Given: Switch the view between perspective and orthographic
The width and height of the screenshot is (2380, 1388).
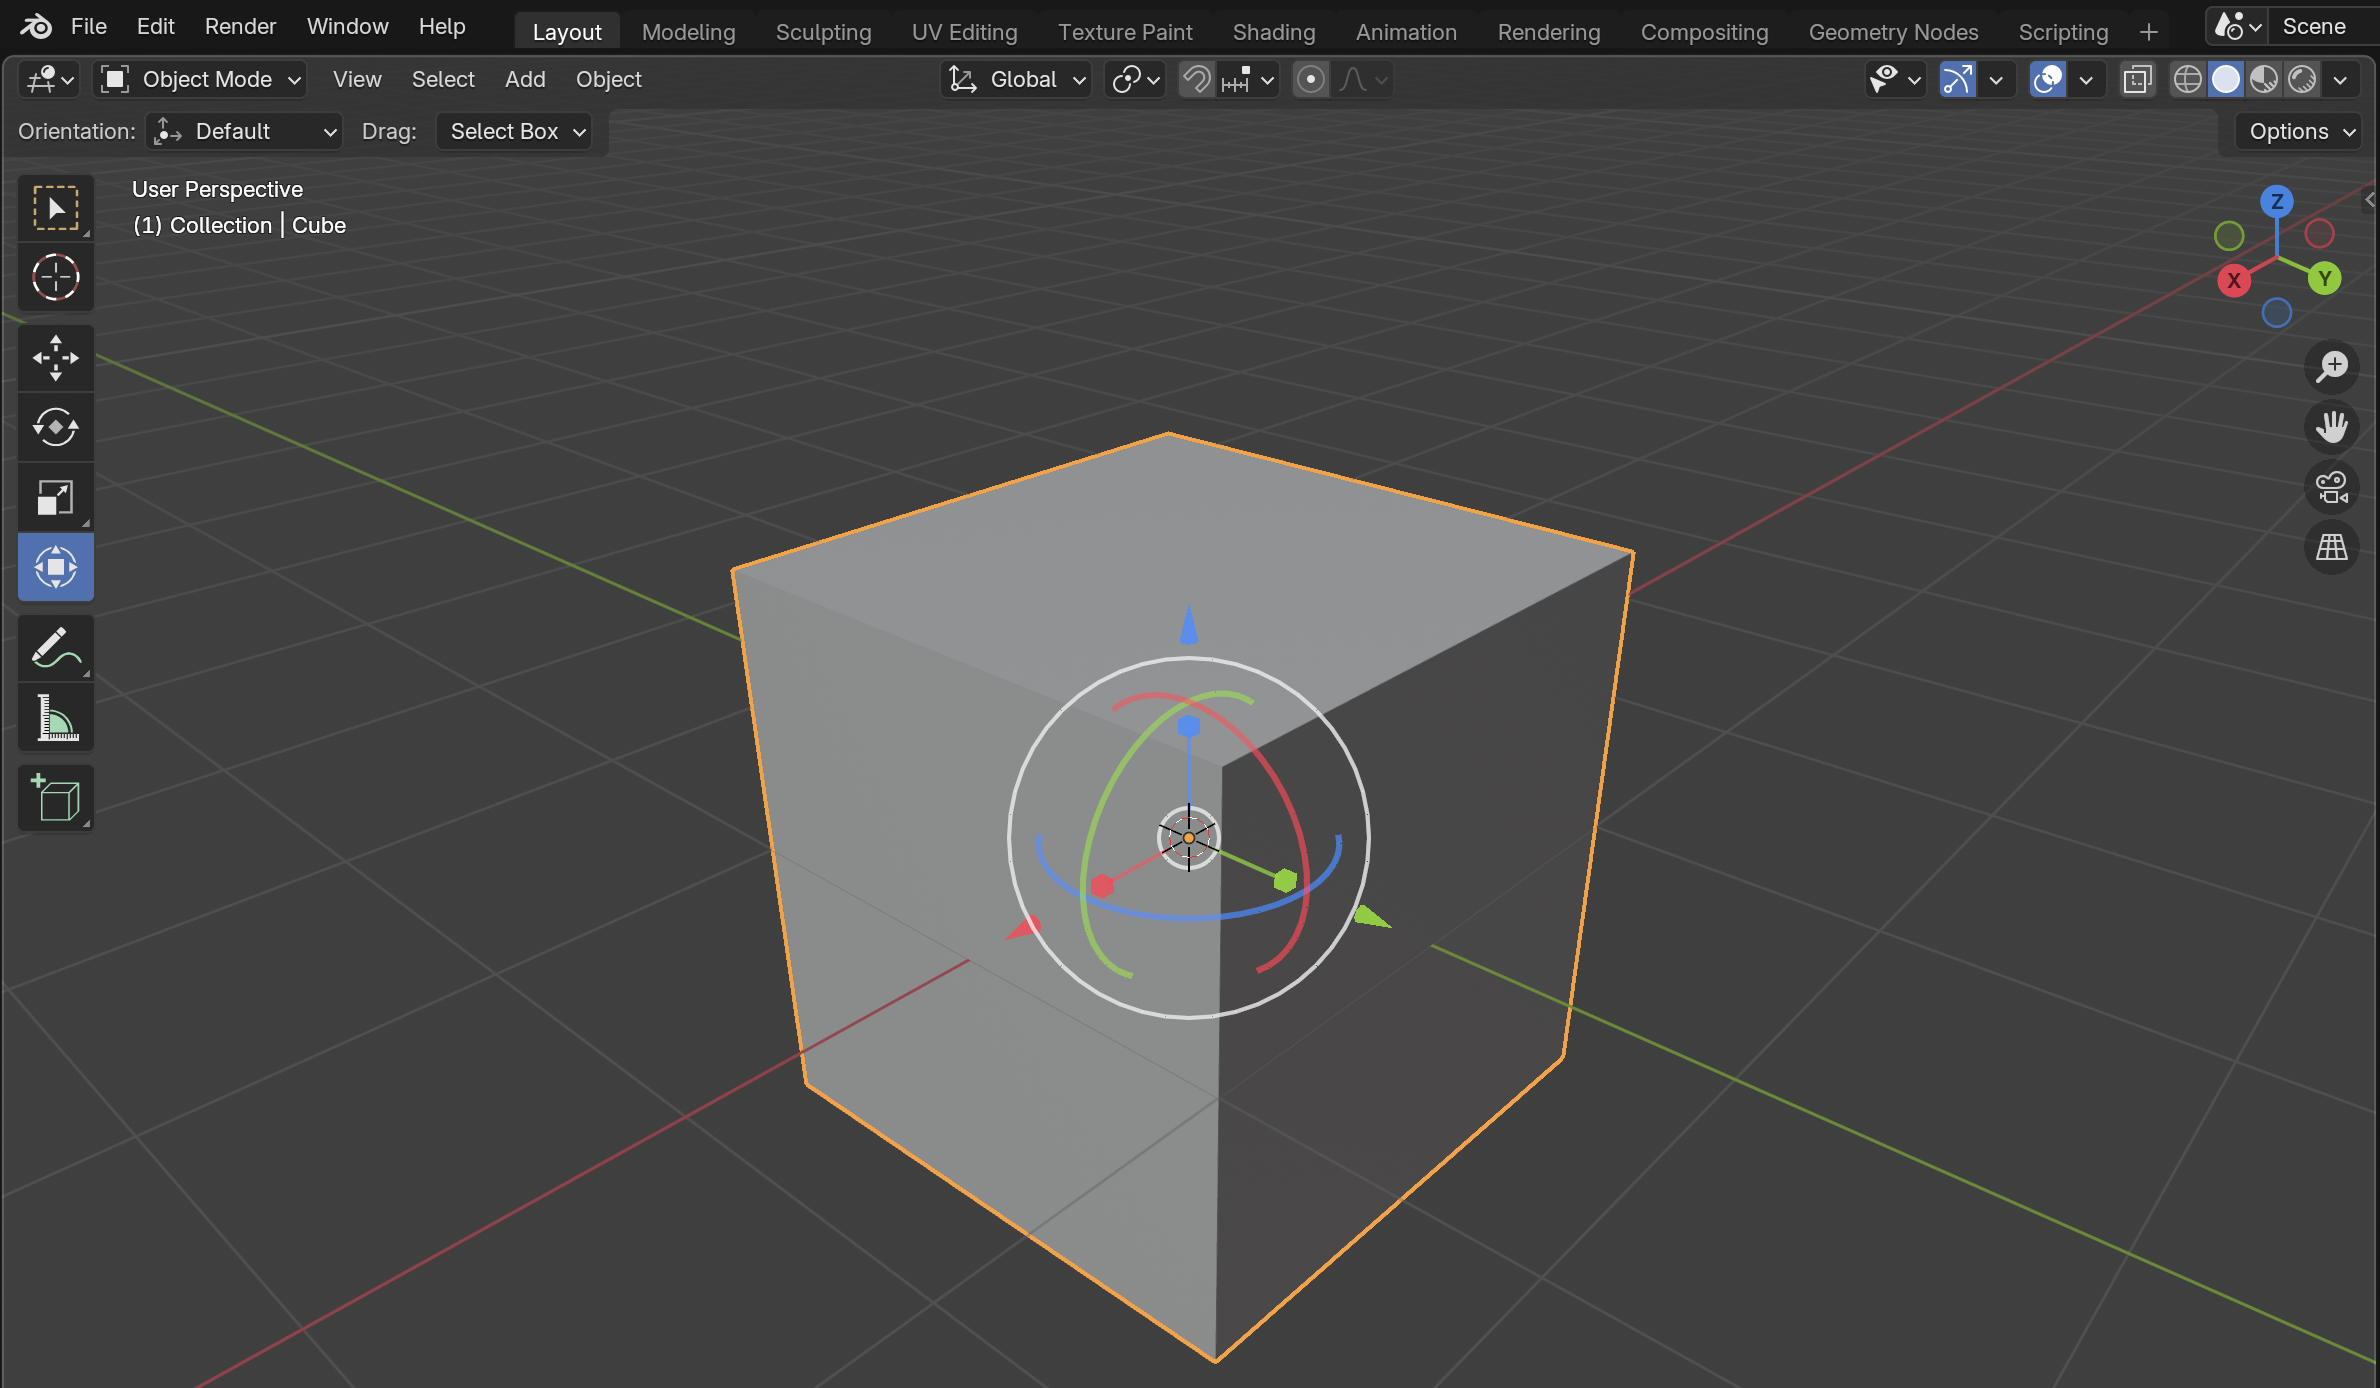Looking at the screenshot, I should point(2331,547).
